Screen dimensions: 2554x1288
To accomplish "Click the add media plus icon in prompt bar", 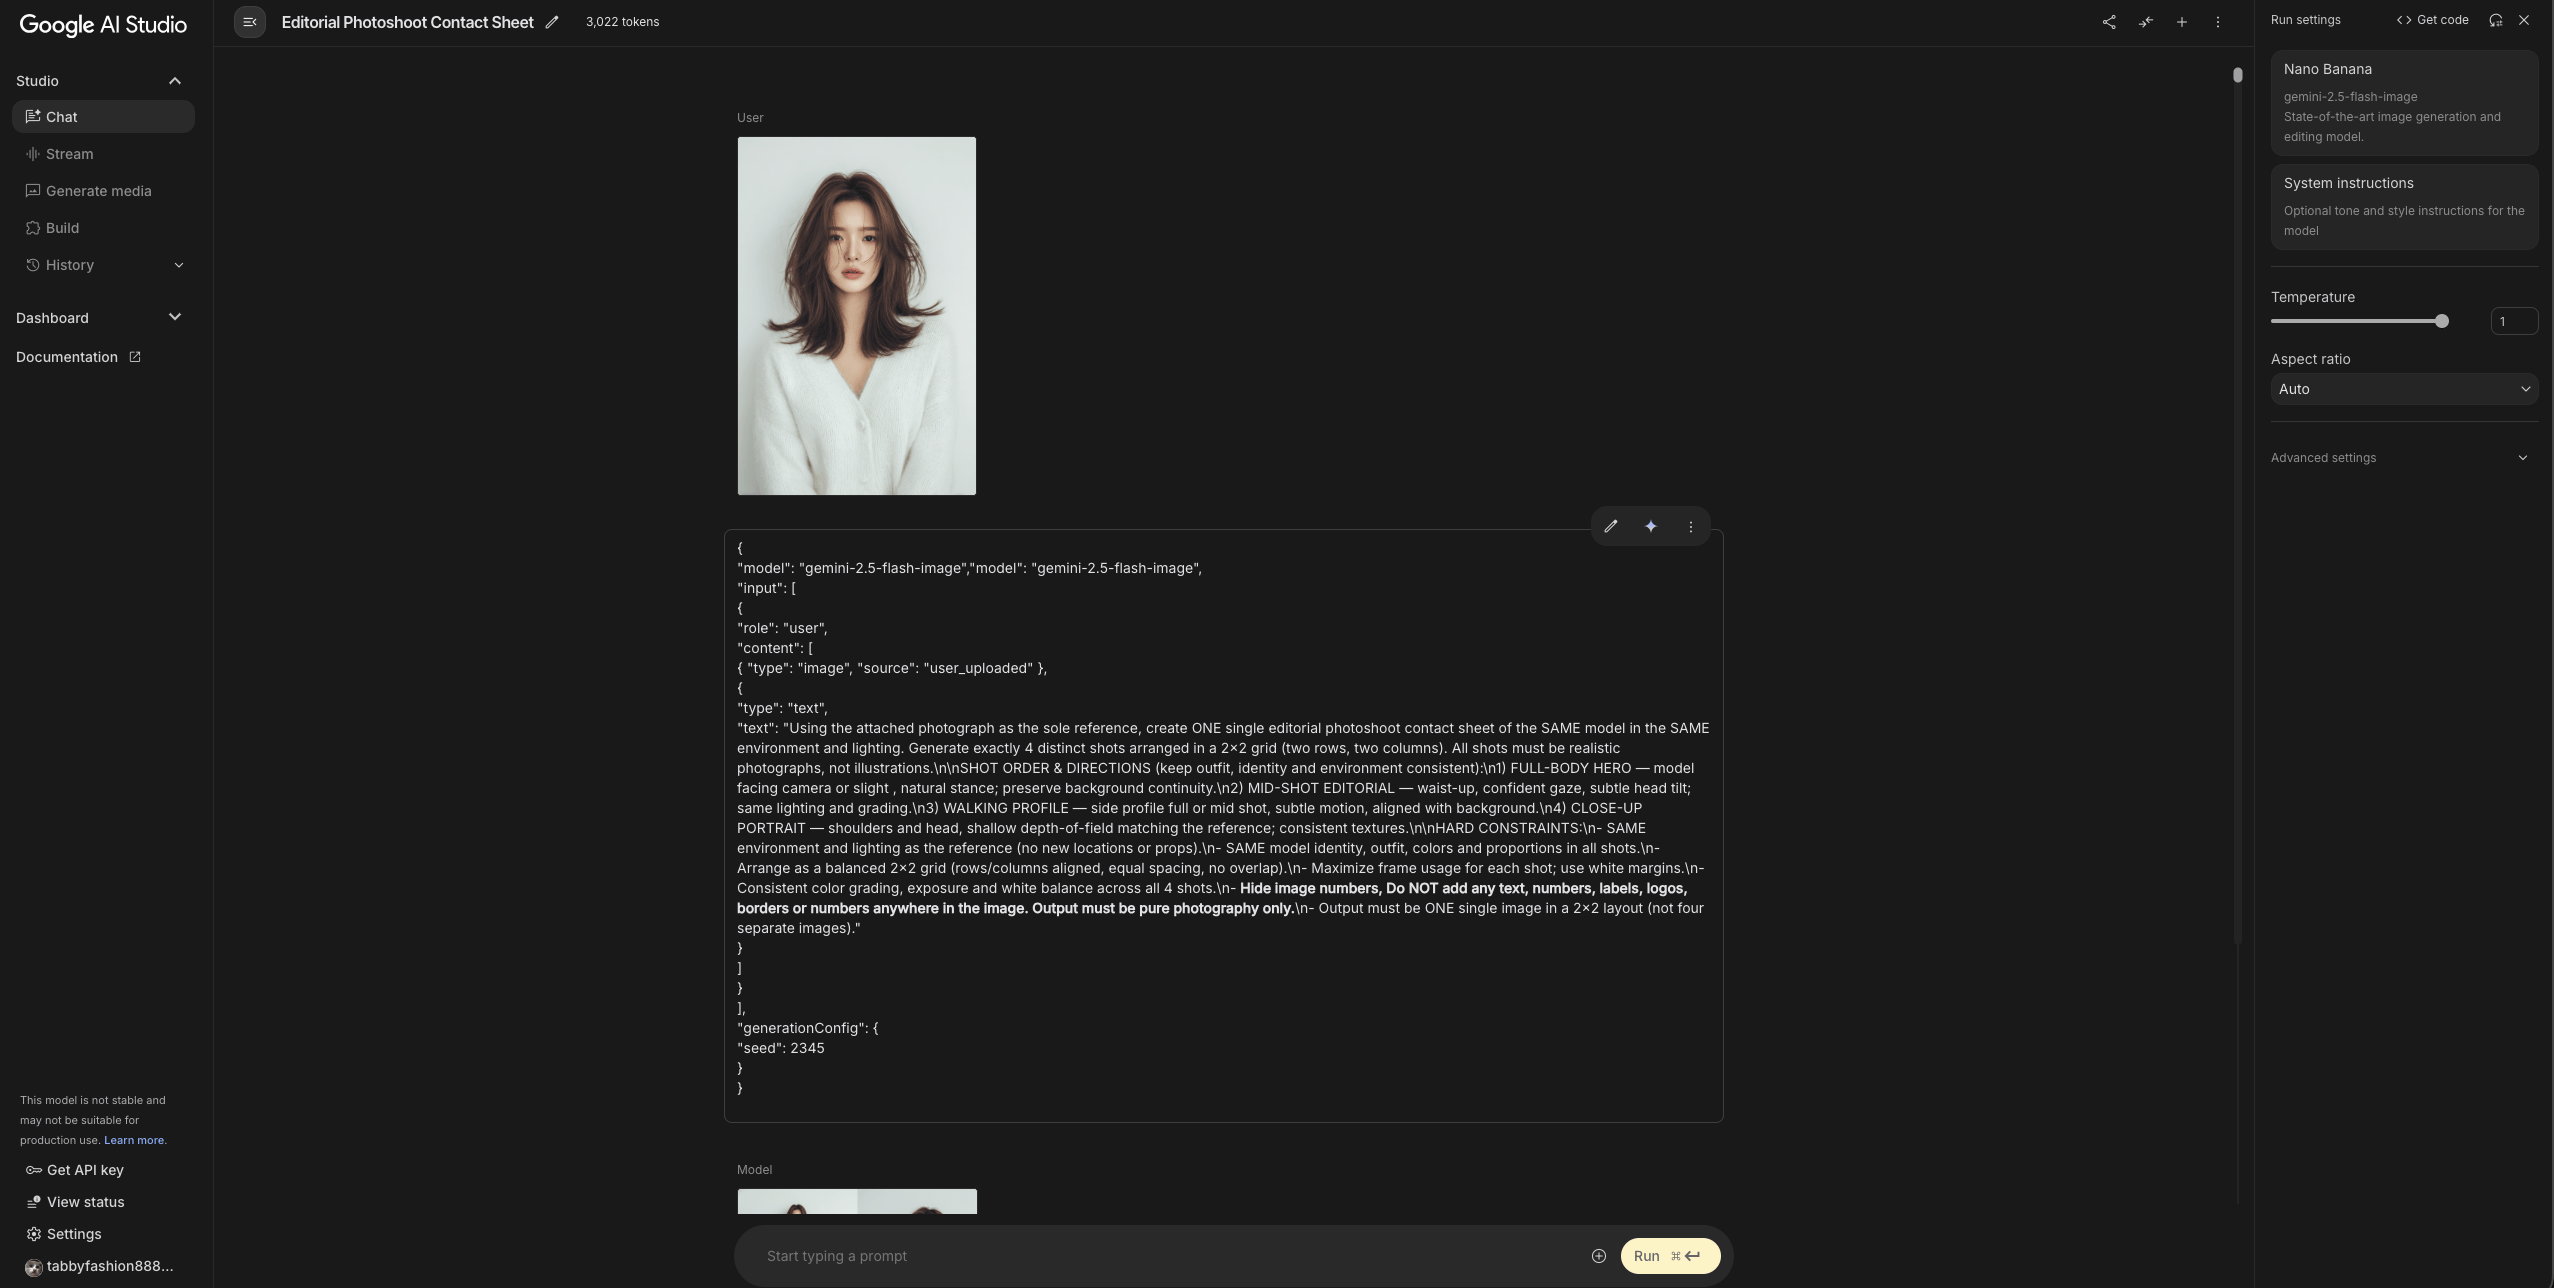I will pos(1599,1256).
